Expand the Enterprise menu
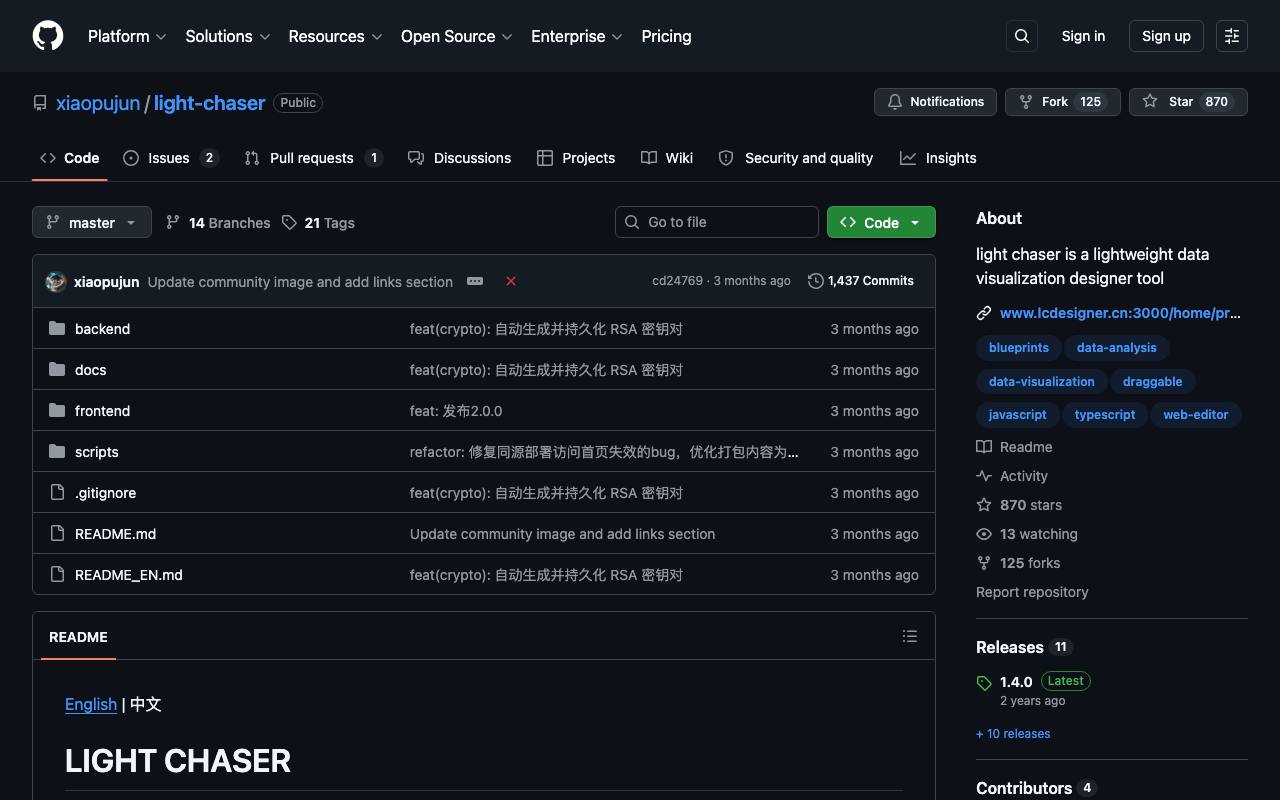Image resolution: width=1280 pixels, height=800 pixels. click(x=577, y=36)
